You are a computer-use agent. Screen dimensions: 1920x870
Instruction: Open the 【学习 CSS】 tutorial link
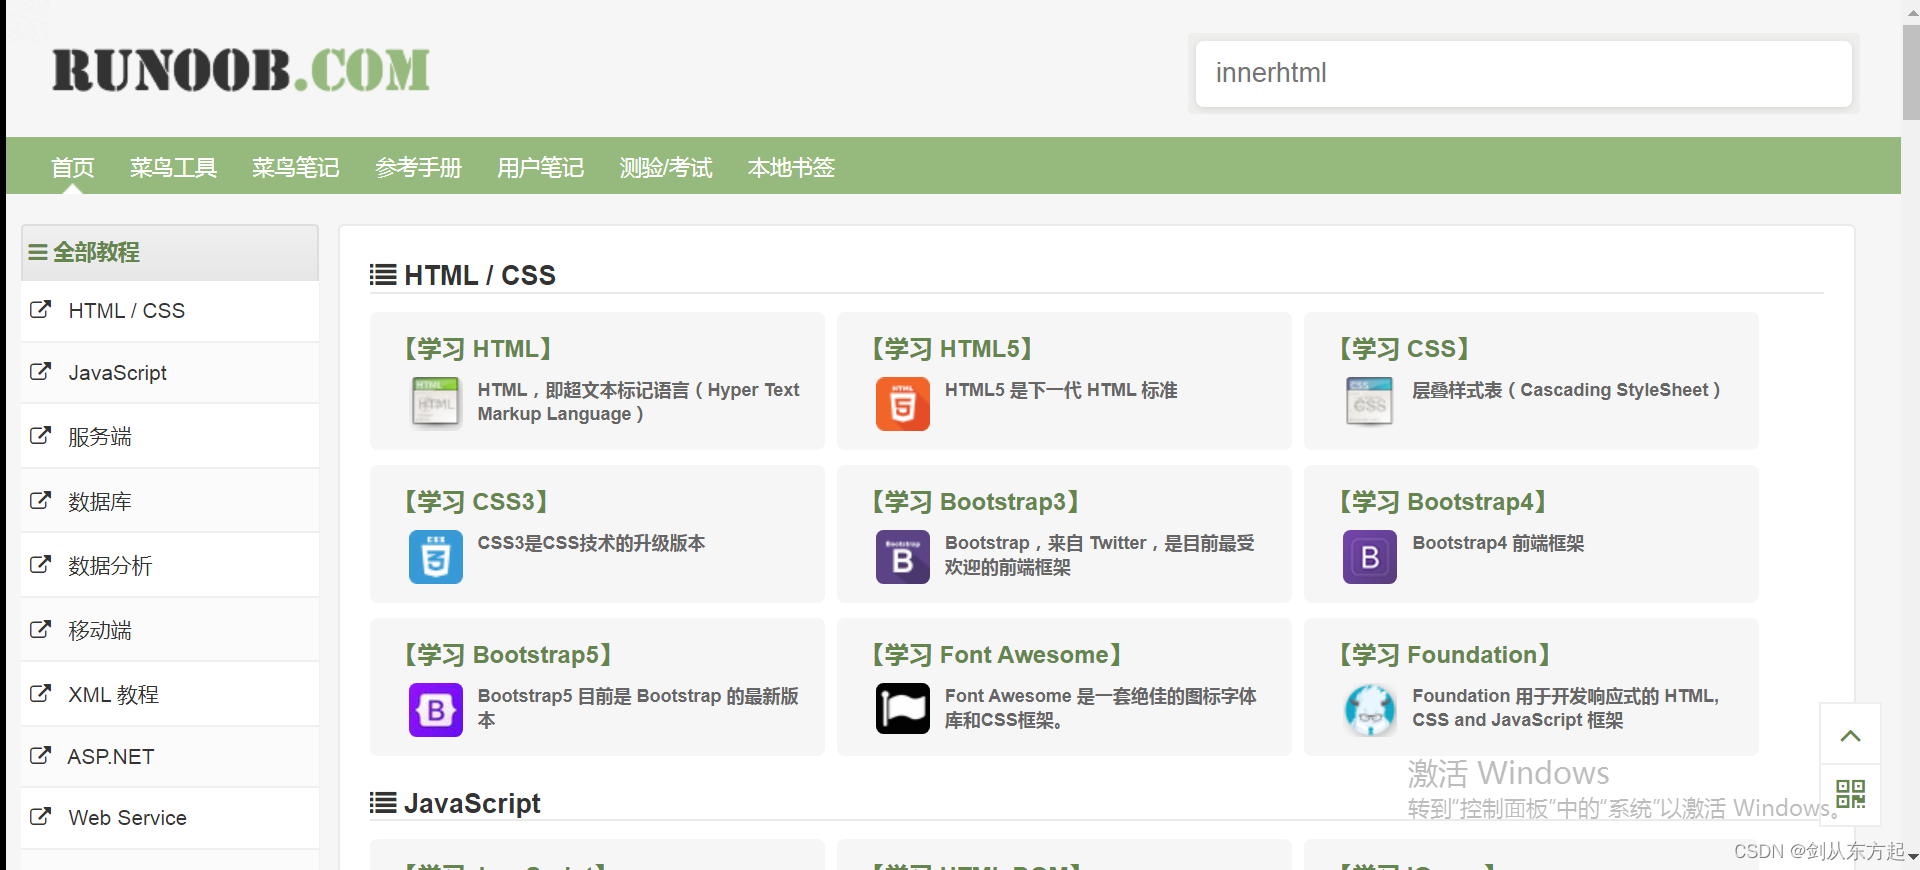pyautogui.click(x=1404, y=349)
